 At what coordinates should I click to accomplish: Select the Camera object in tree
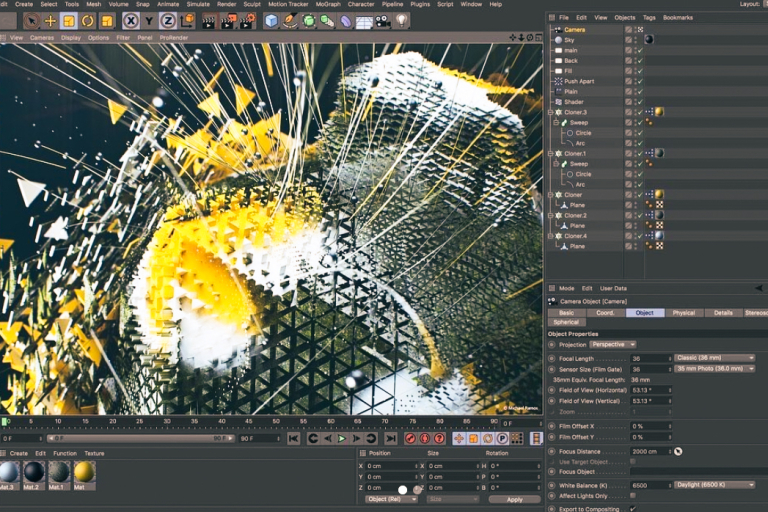[574, 30]
